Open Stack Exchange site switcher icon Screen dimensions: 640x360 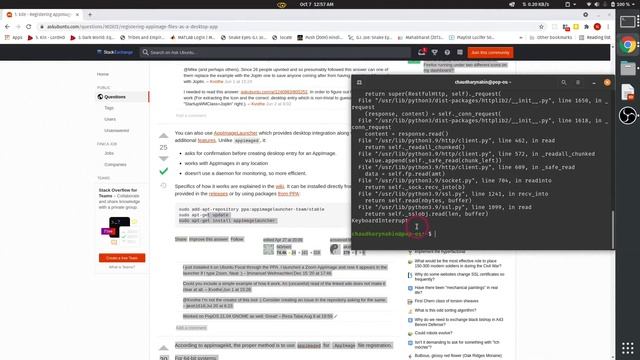pyautogui.click(x=460, y=52)
